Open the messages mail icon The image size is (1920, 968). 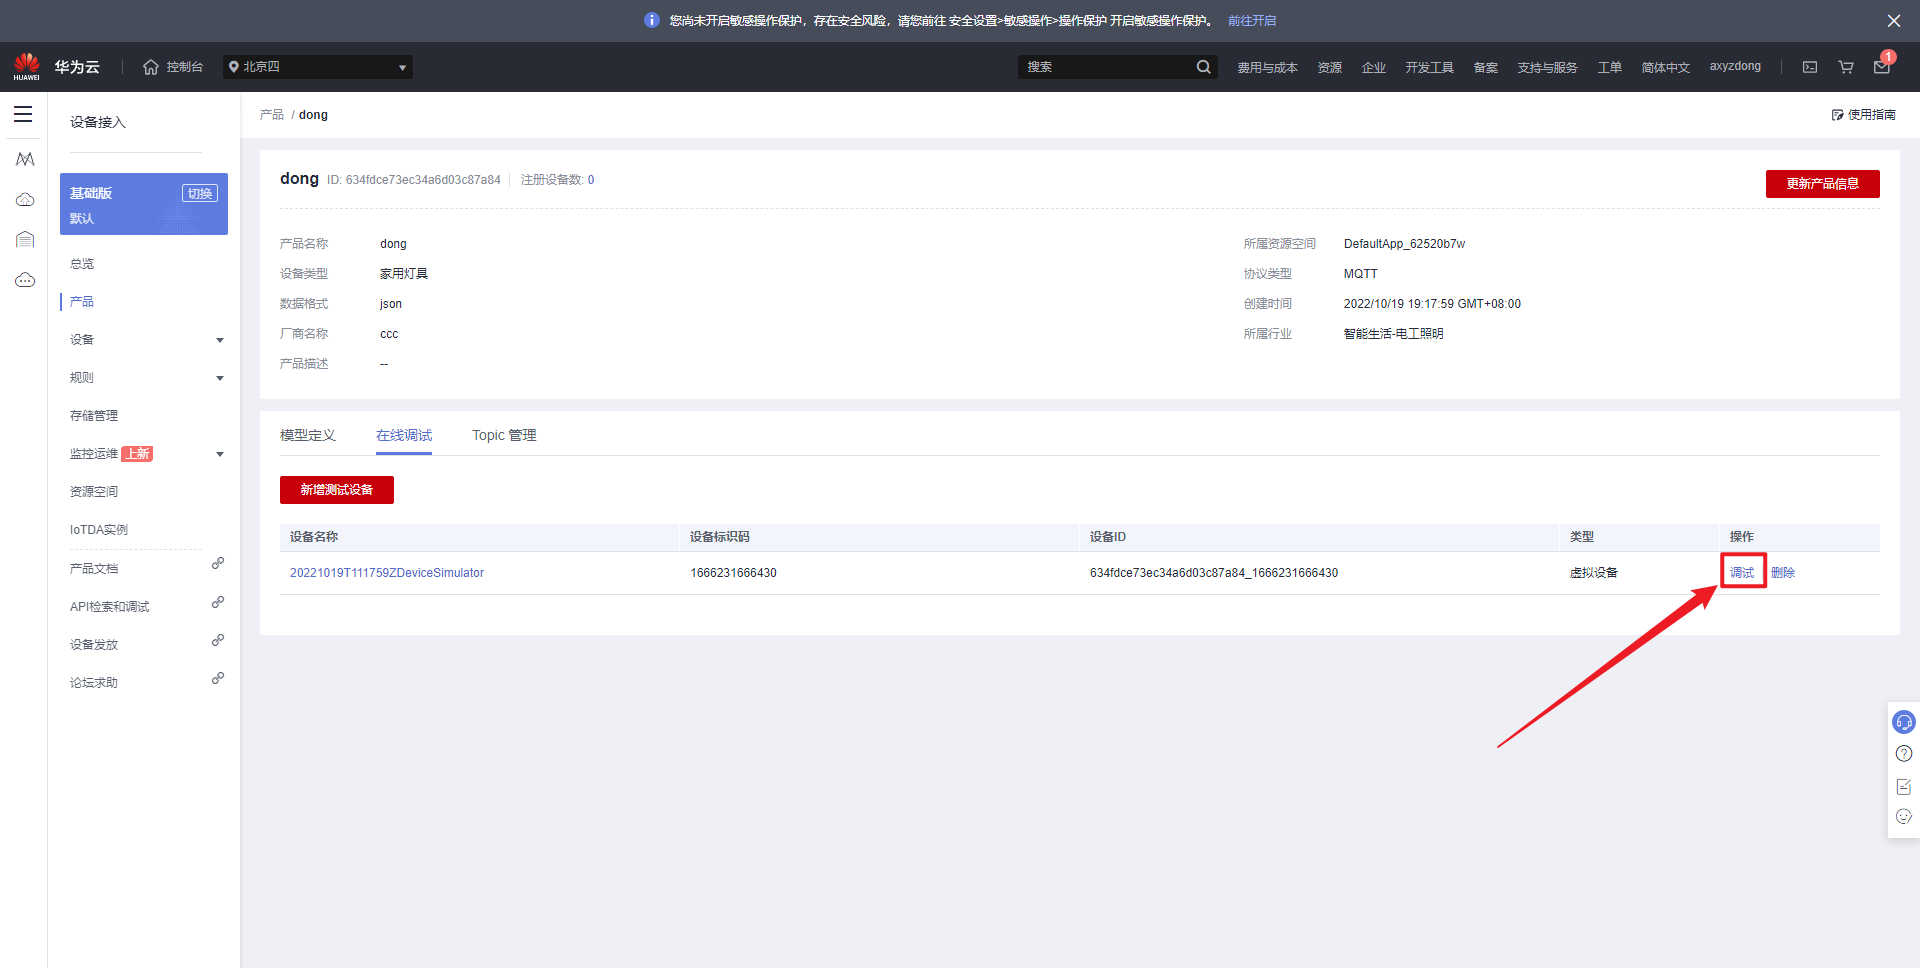pos(1882,67)
